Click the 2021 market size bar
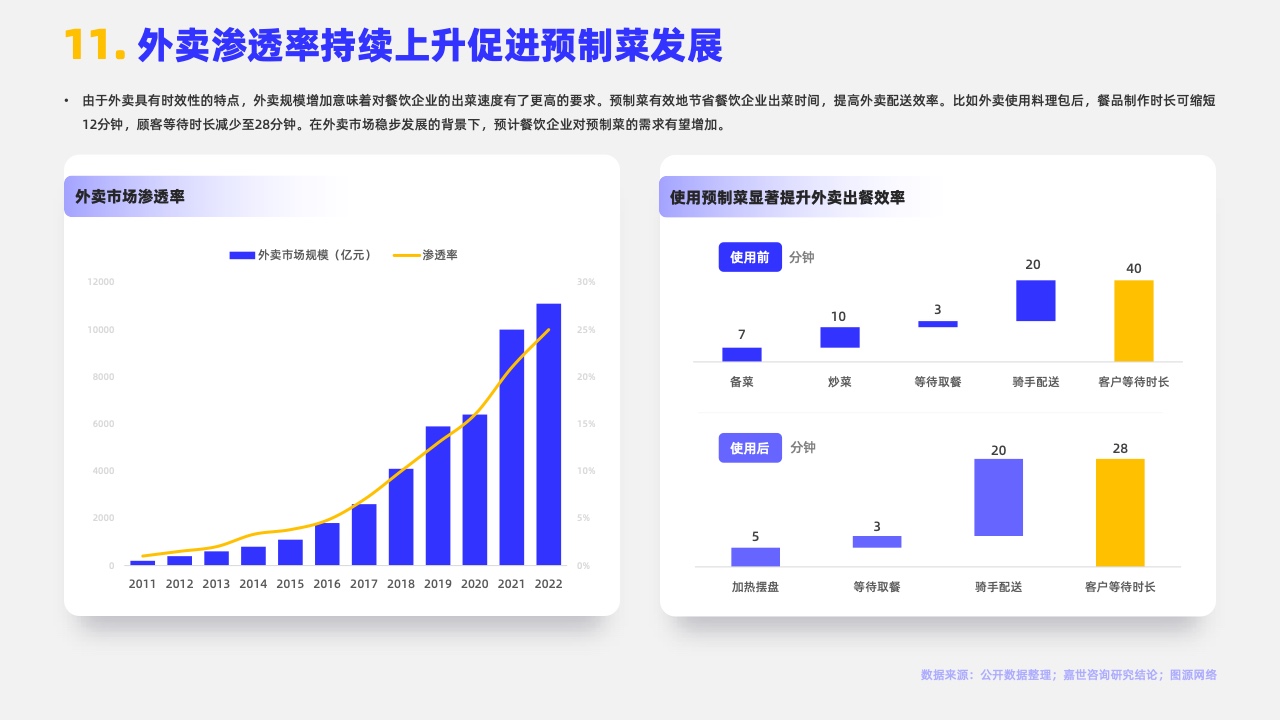1280x720 pixels. tap(511, 447)
